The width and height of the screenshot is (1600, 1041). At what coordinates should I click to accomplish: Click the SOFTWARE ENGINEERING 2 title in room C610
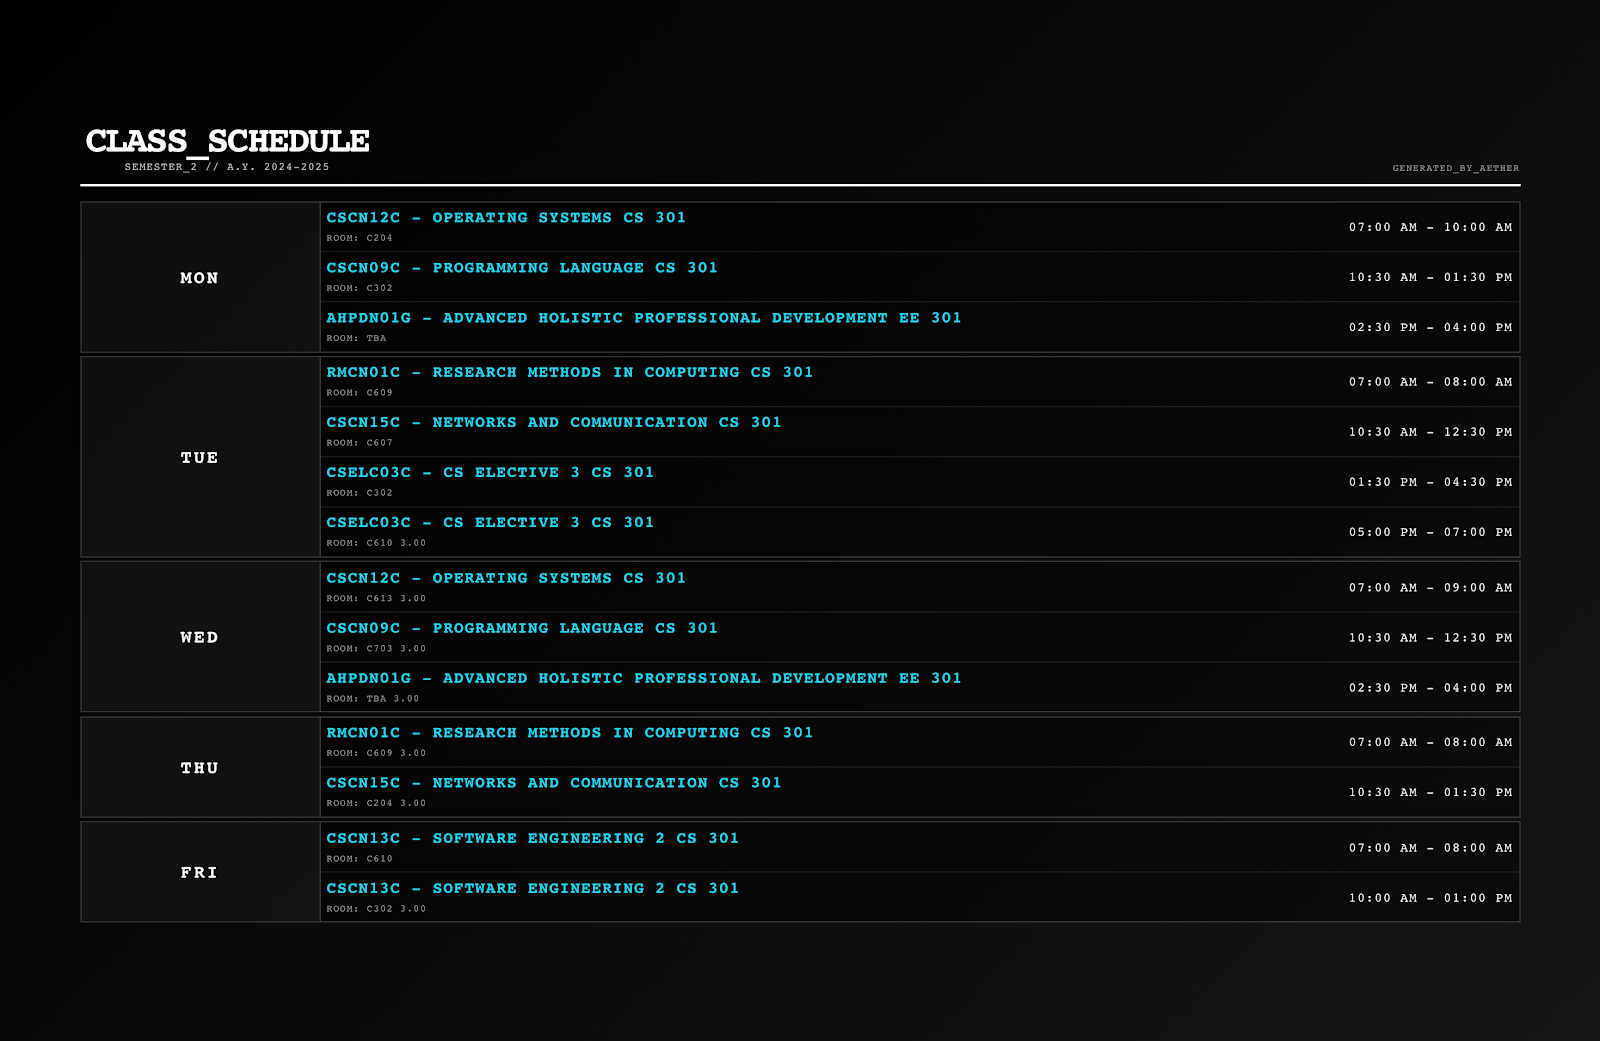[533, 838]
